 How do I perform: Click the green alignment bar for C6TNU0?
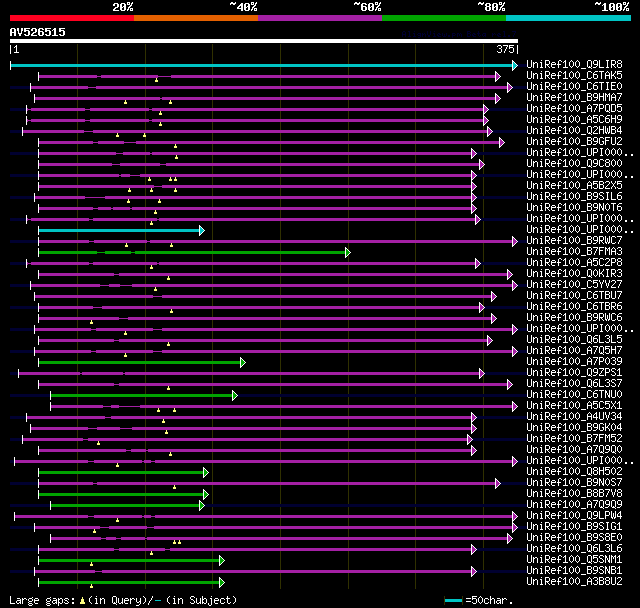[144, 395]
